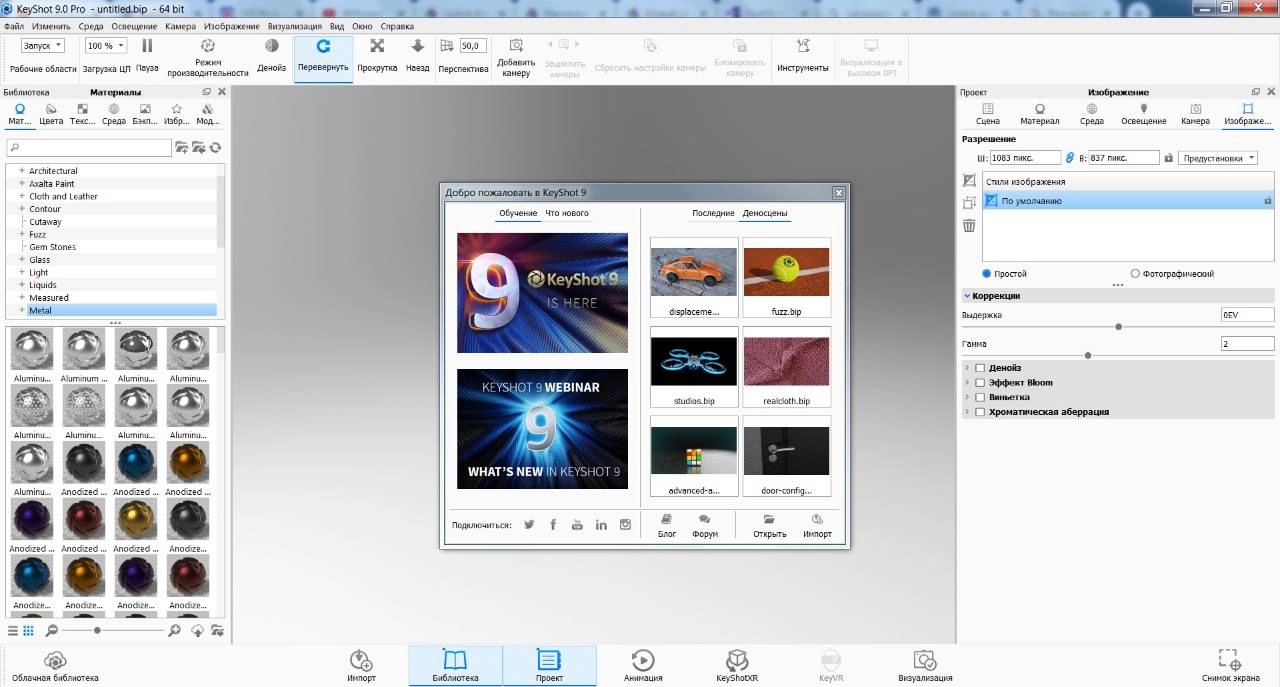Image resolution: width=1280 pixels, height=687 pixels.
Task: Enable the Vignette (Виньетка) checkbox
Action: (980, 397)
